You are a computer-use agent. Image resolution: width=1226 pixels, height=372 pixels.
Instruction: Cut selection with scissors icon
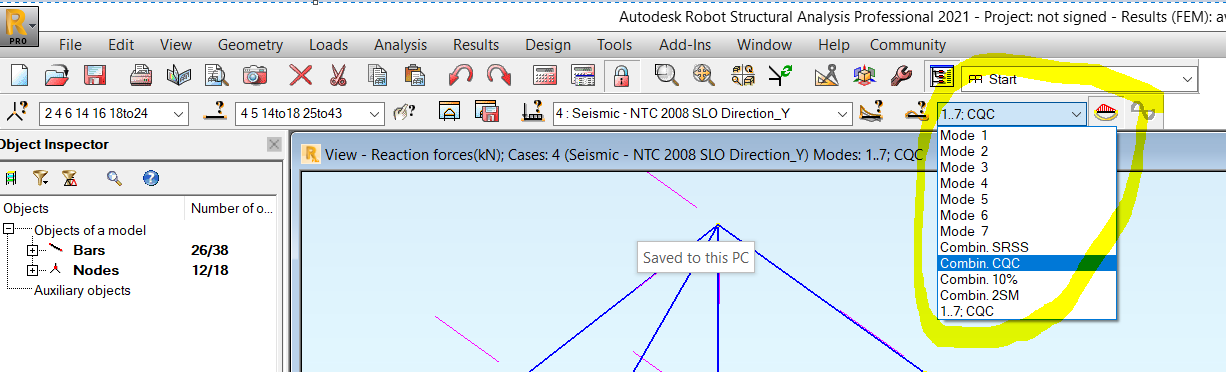[x=338, y=76]
